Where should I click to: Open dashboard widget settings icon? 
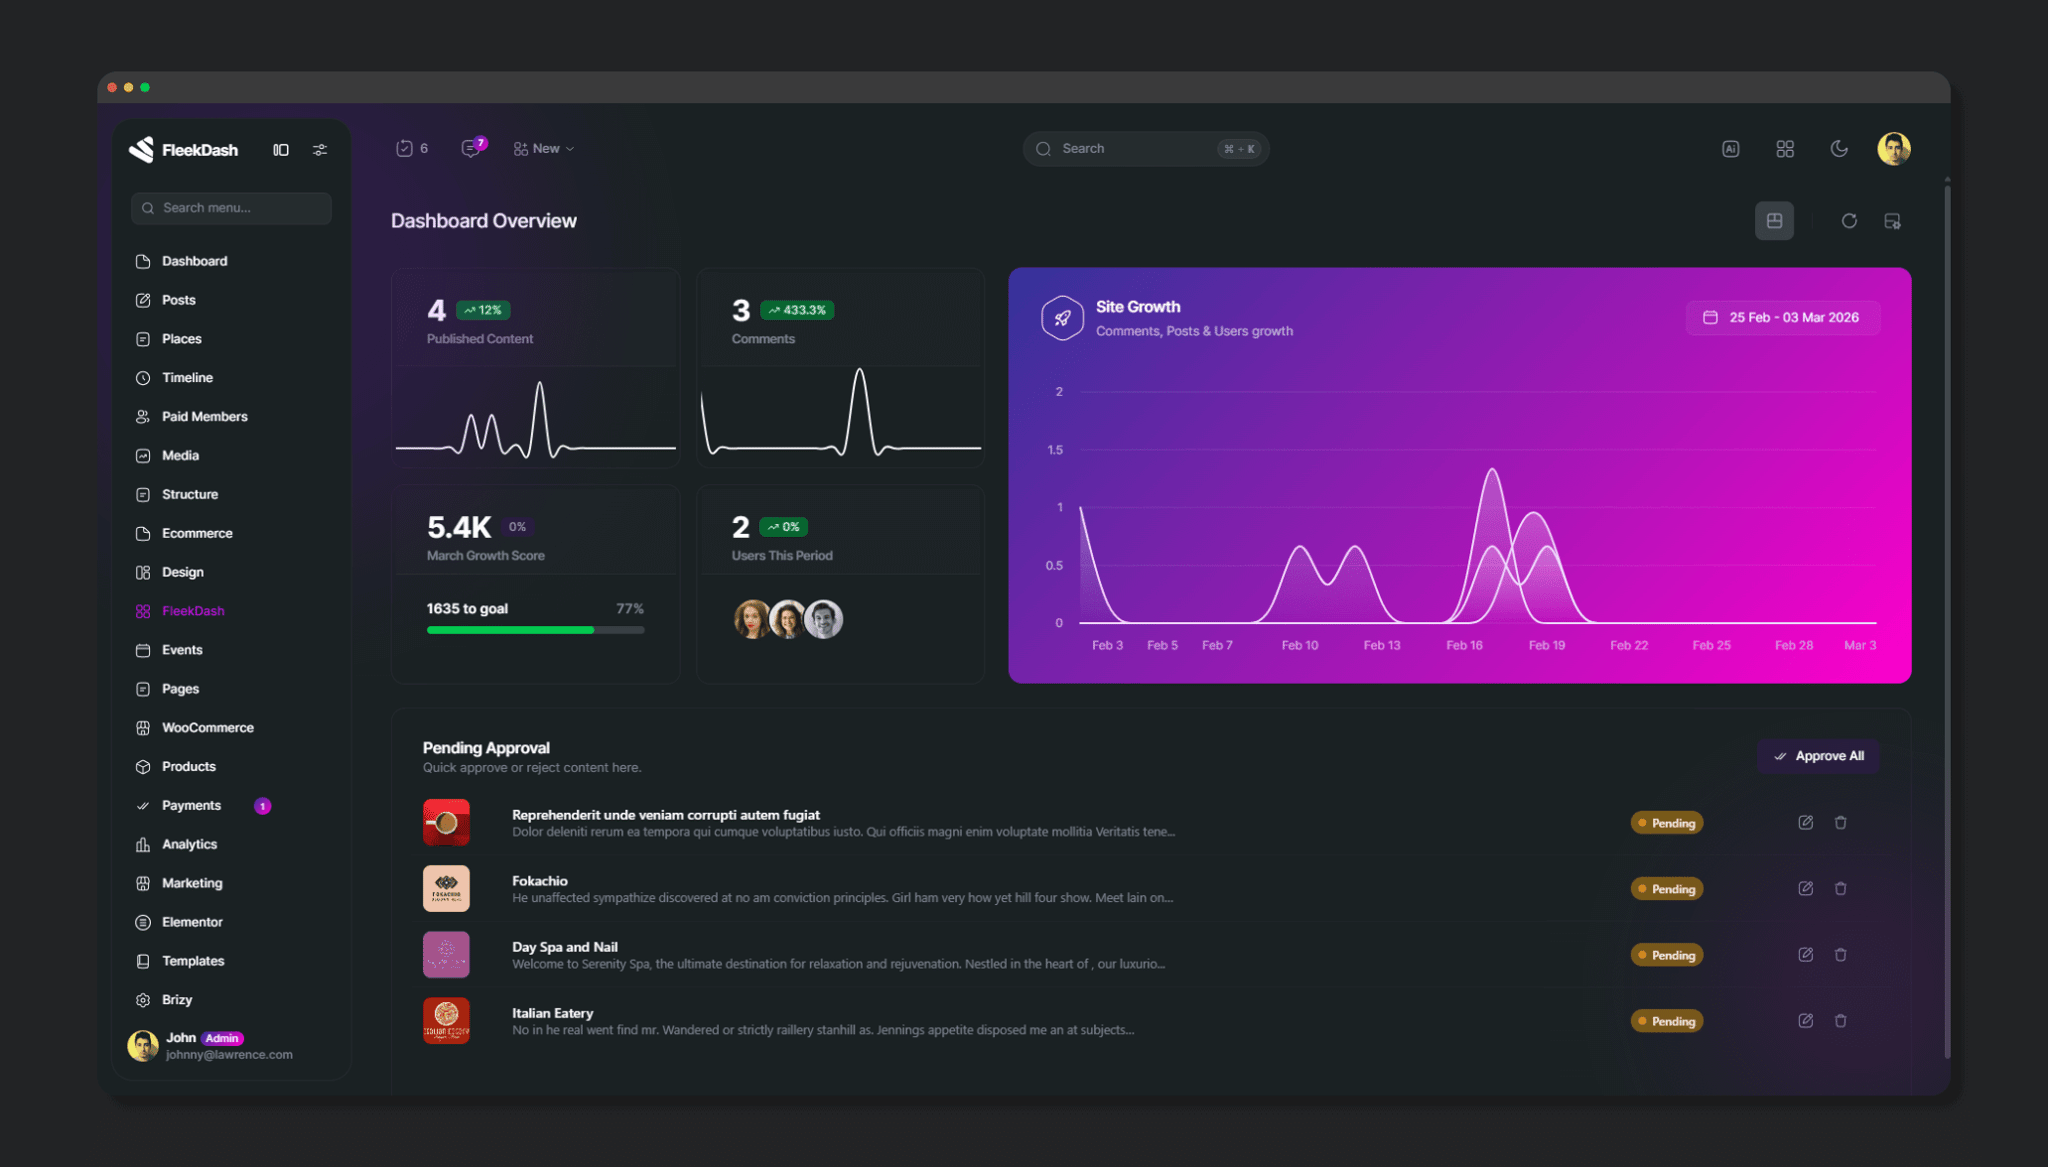coord(1892,221)
